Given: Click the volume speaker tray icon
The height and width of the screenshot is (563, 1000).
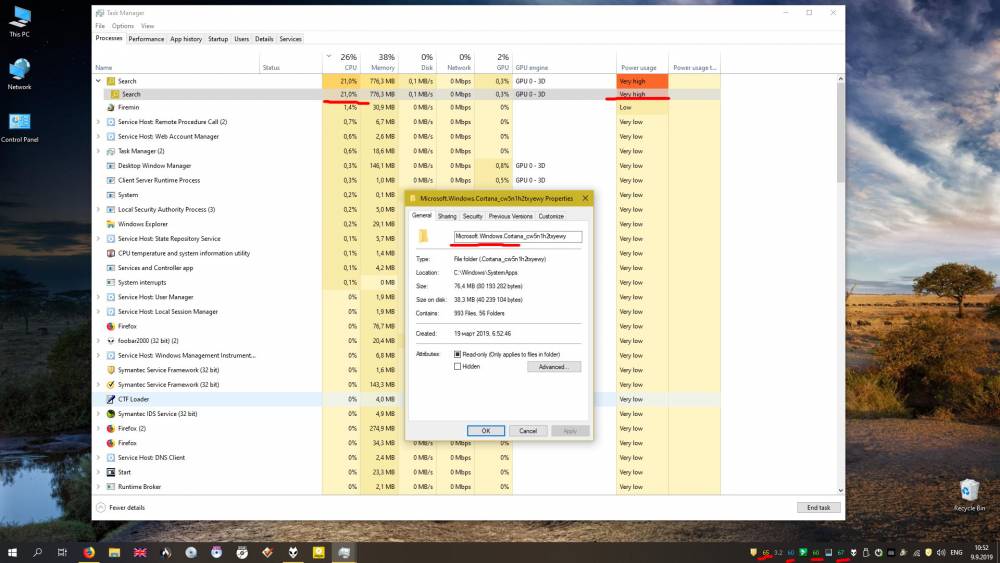Looking at the screenshot, I should click(941, 553).
